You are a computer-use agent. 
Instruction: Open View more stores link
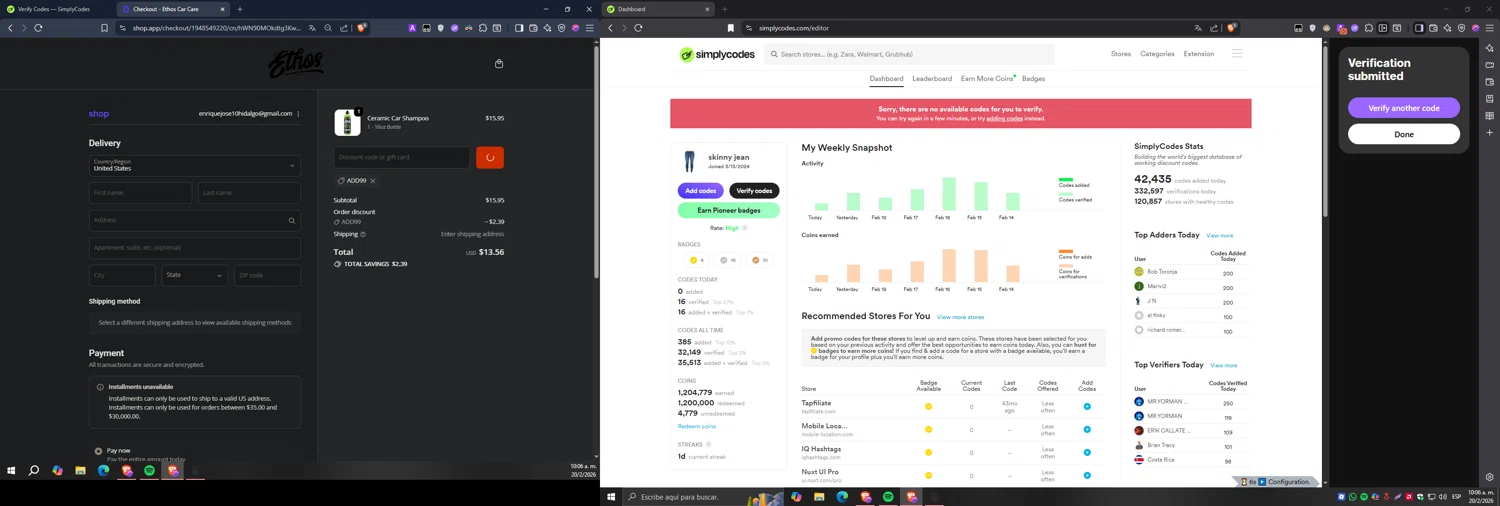[960, 317]
